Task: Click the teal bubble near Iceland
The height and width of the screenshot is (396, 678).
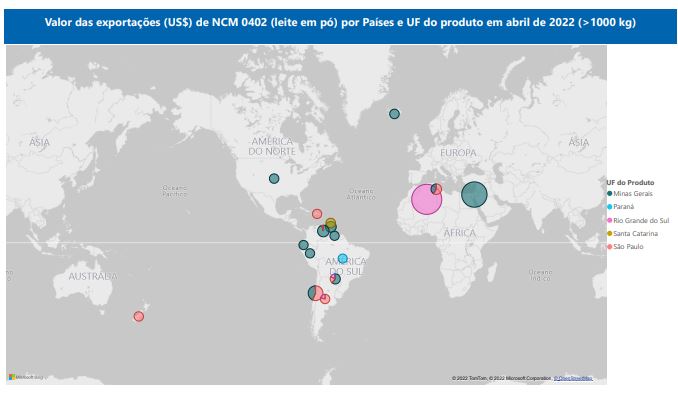Action: [394, 114]
